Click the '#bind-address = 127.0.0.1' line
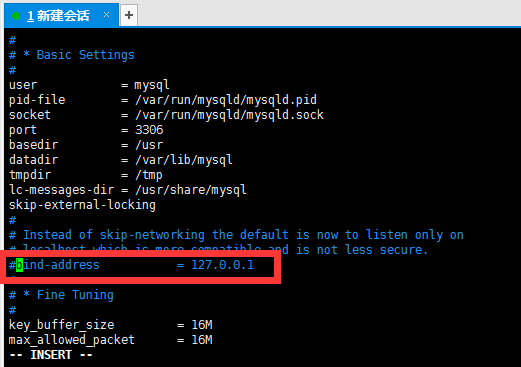This screenshot has width=521, height=367. [131, 265]
